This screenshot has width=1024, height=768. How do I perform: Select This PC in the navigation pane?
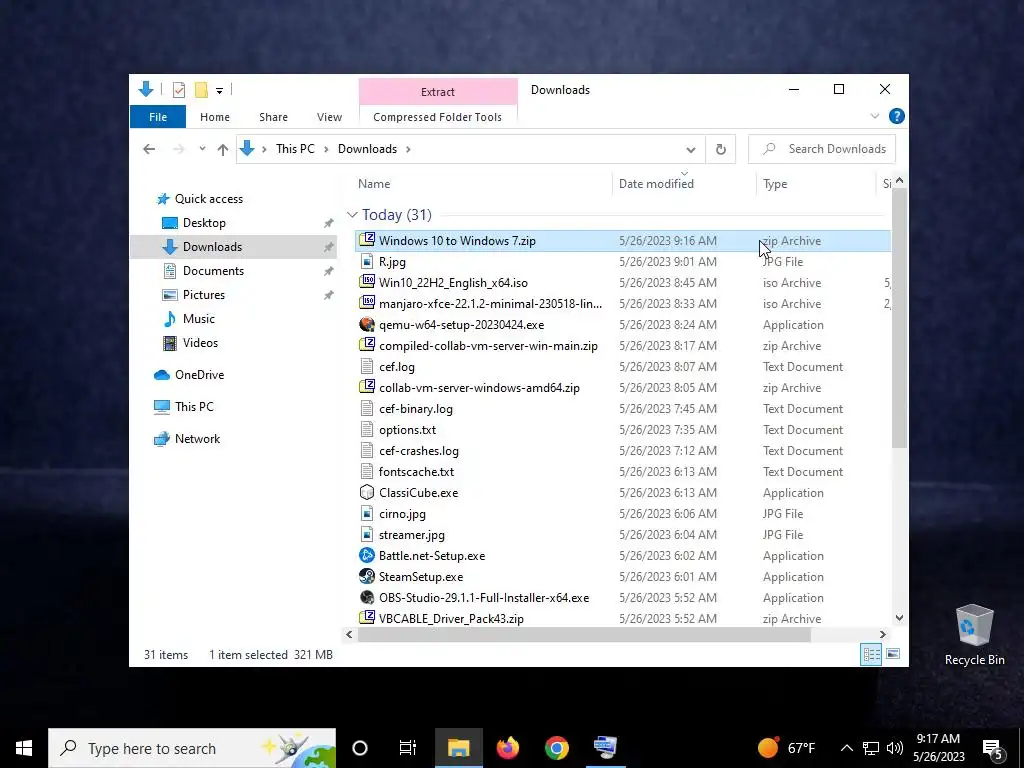coord(194,407)
